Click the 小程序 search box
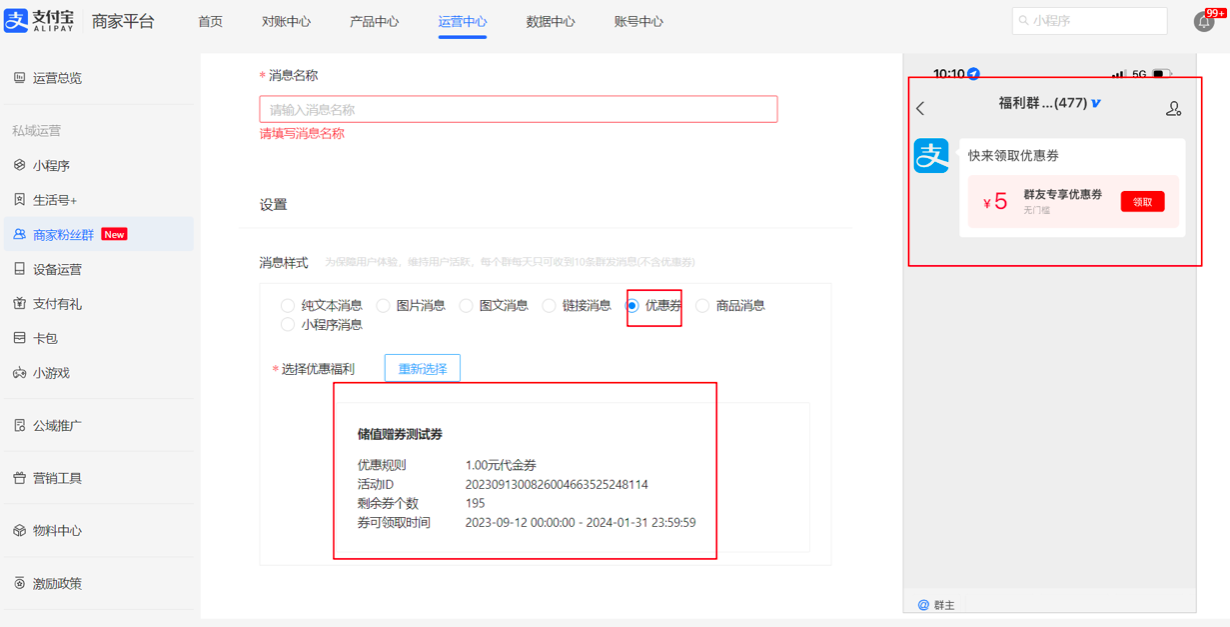The image size is (1230, 627). pos(1089,20)
